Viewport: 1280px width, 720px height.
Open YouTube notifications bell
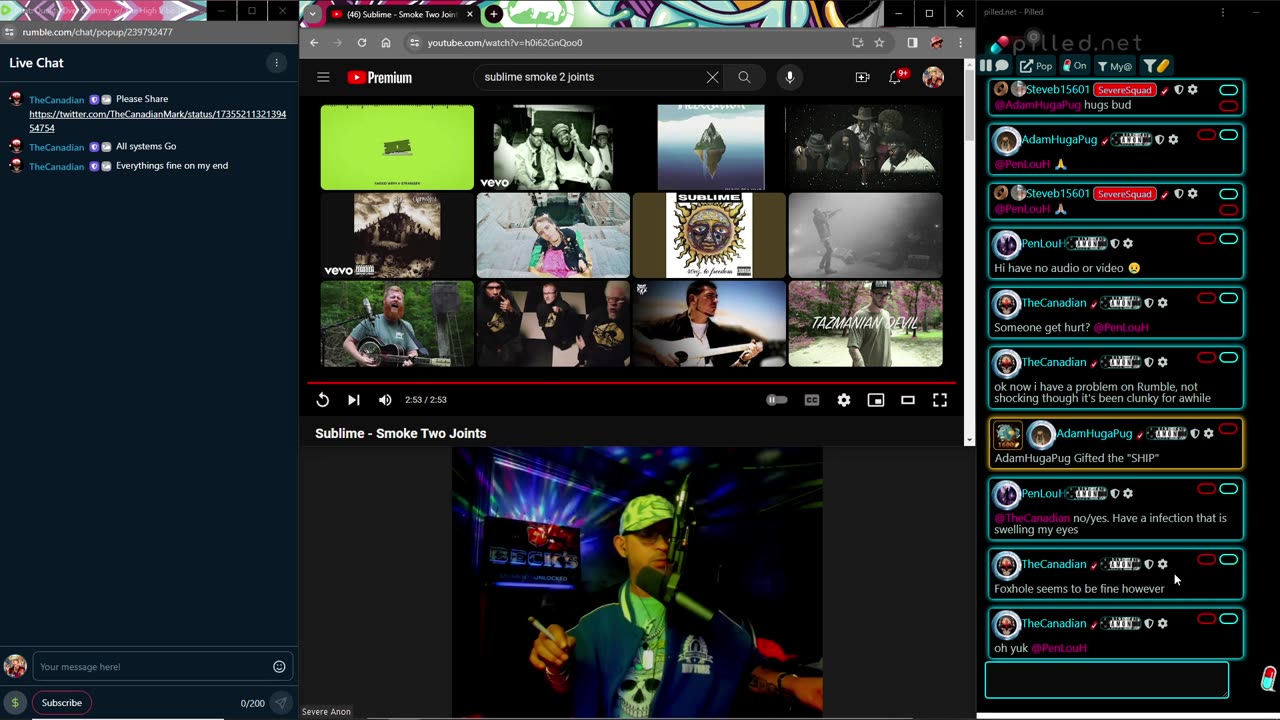(x=895, y=77)
